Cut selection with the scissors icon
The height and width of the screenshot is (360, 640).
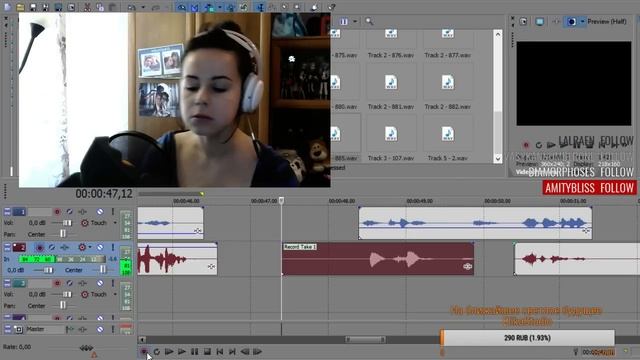pos(87,7)
